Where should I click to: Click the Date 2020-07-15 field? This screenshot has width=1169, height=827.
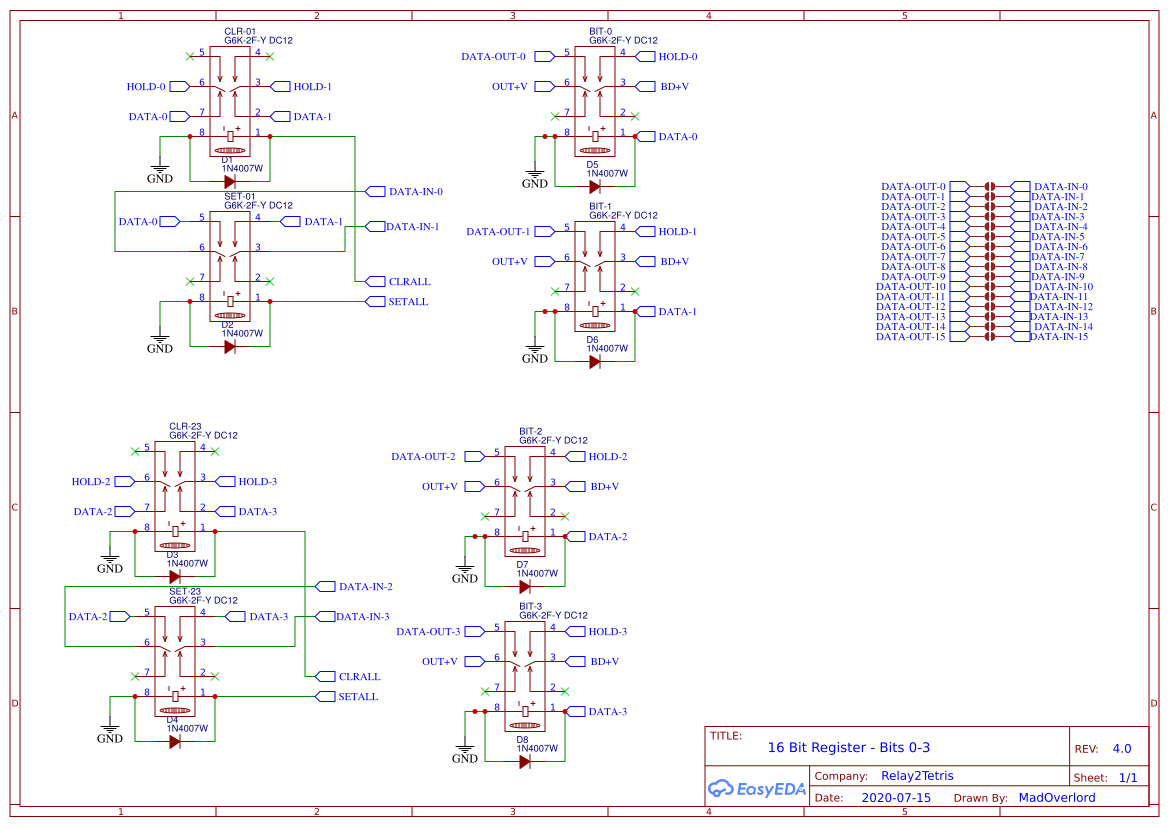(x=896, y=797)
